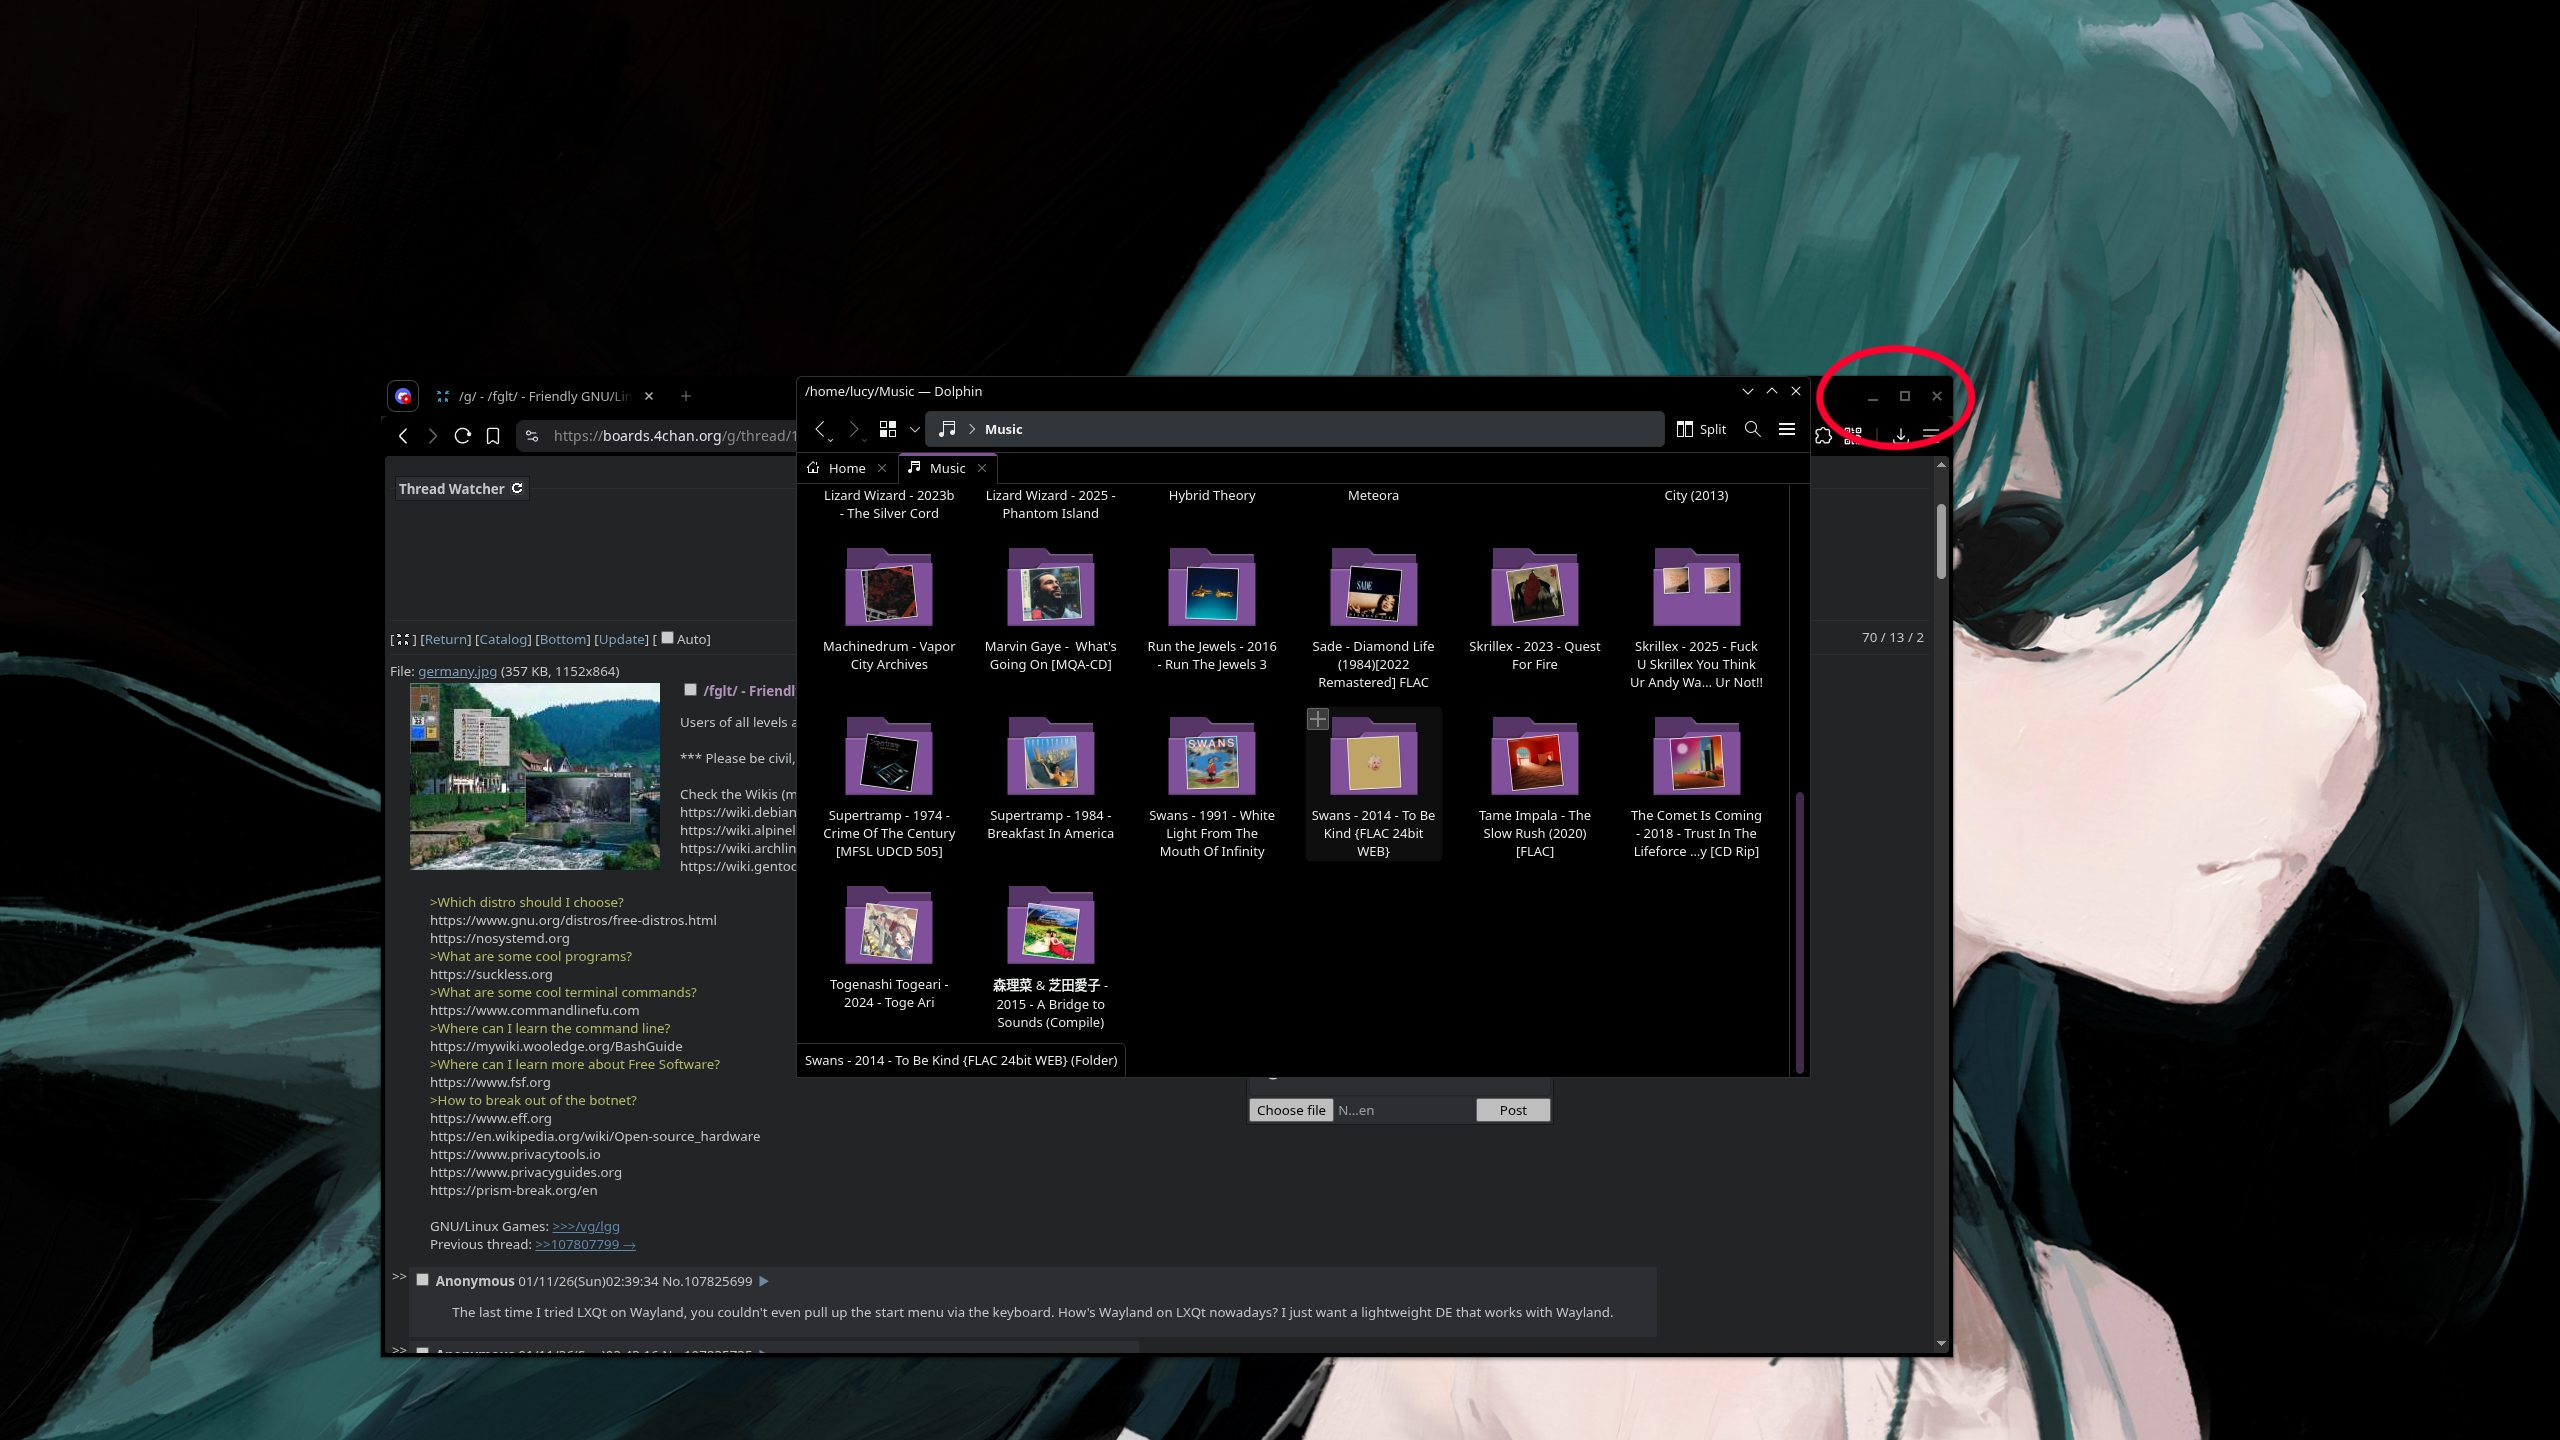
Task: Refresh the Thread Watcher list
Action: click(517, 488)
